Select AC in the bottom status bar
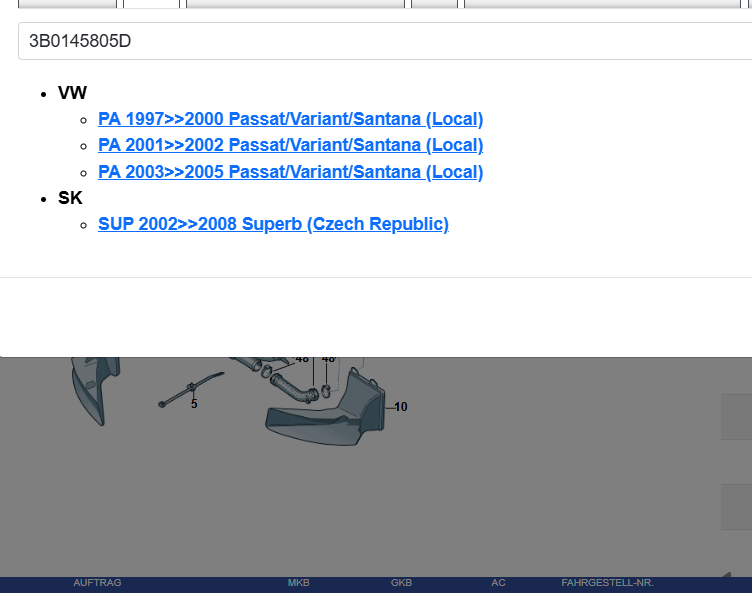The image size is (752, 593). pyautogui.click(x=498, y=583)
